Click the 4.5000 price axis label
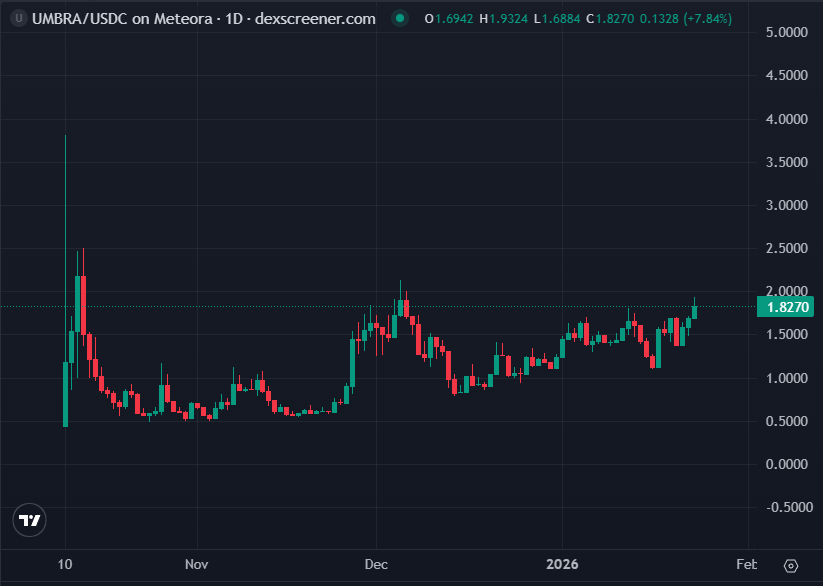This screenshot has height=586, width=823. [787, 76]
